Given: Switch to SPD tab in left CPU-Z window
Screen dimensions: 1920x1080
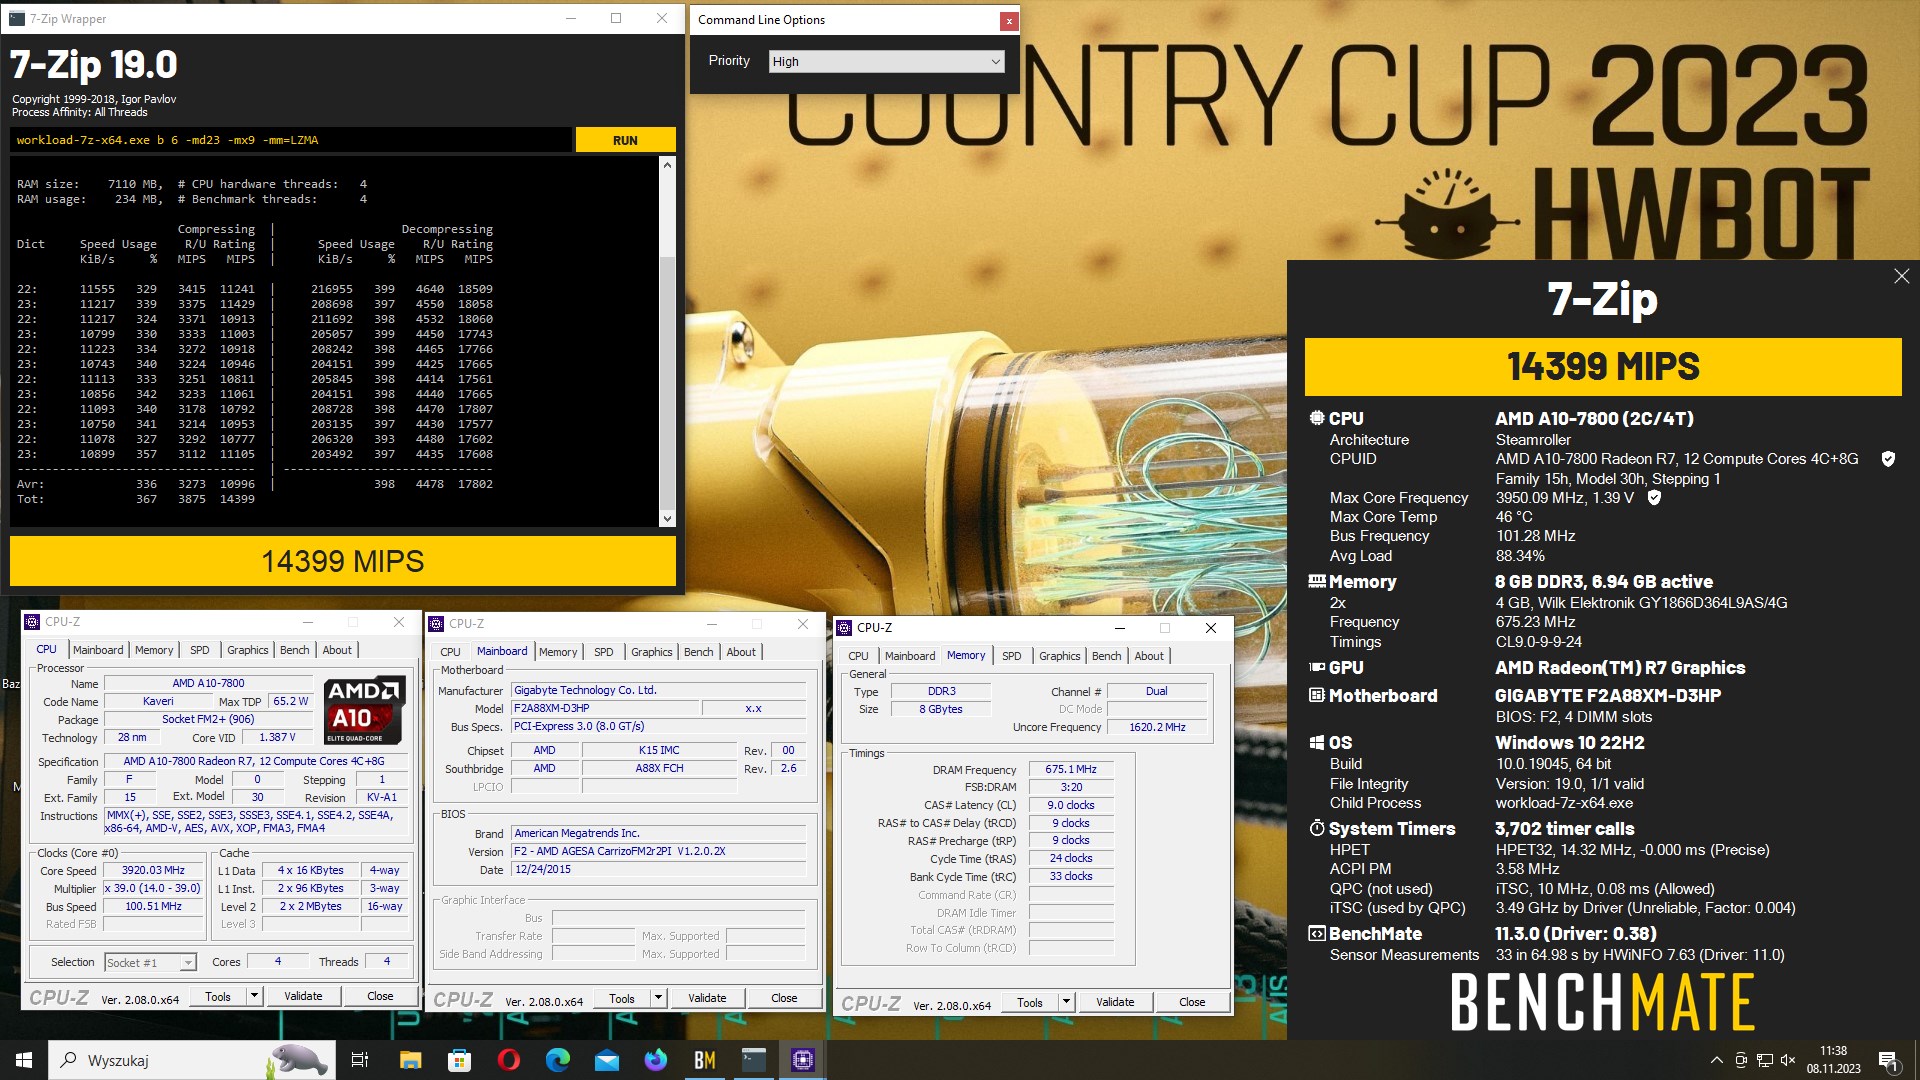Looking at the screenshot, I should coord(199,650).
